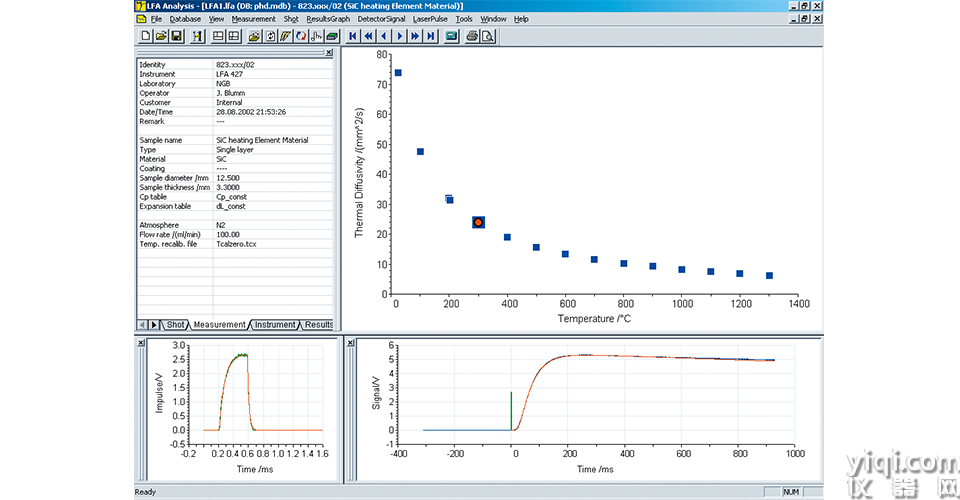
Task: Select the two-row window layout icon
Action: coord(218,36)
